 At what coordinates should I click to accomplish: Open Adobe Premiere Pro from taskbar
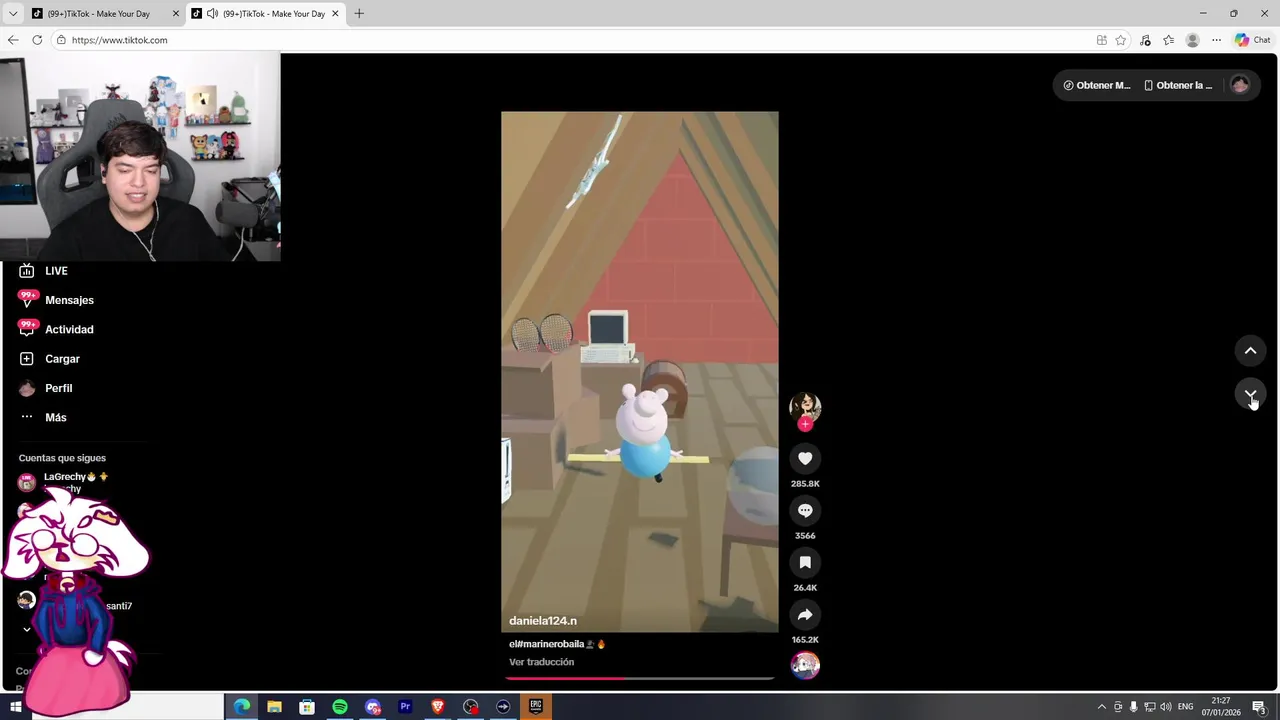405,707
